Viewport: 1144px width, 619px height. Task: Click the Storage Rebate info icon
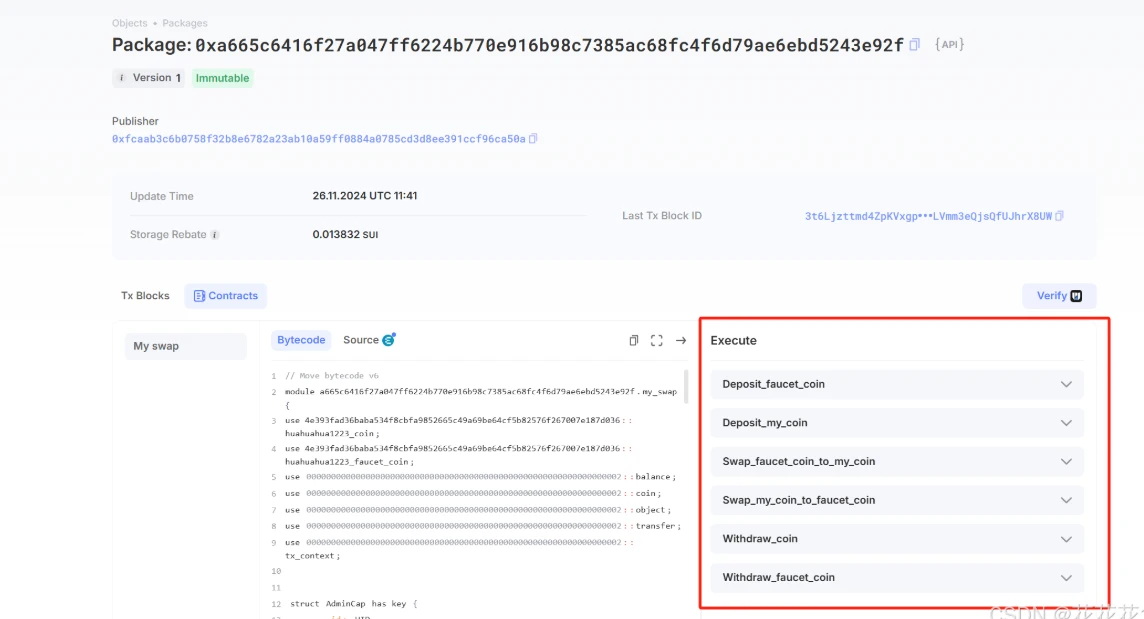[215, 235]
